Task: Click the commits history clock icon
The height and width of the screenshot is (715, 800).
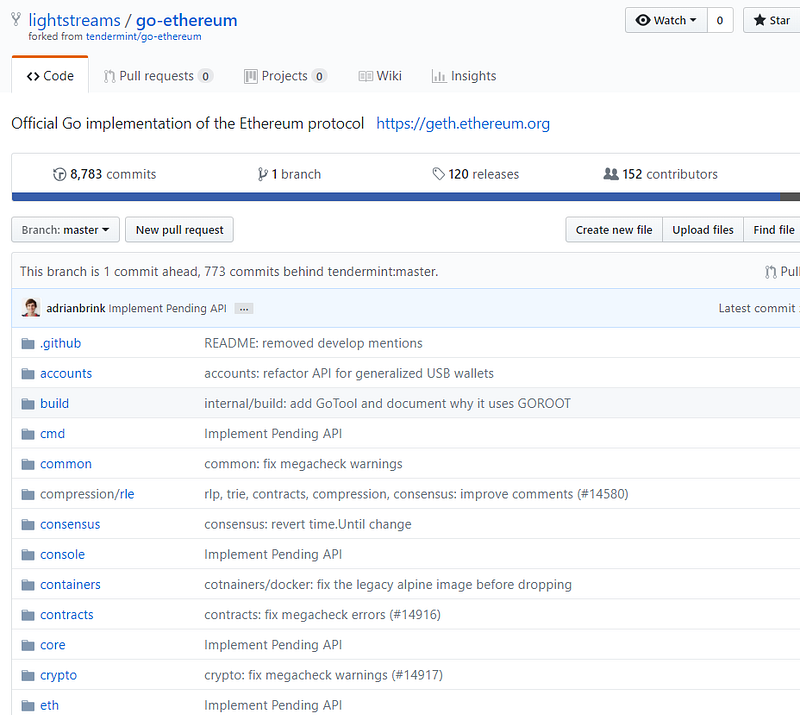Action: tap(60, 174)
